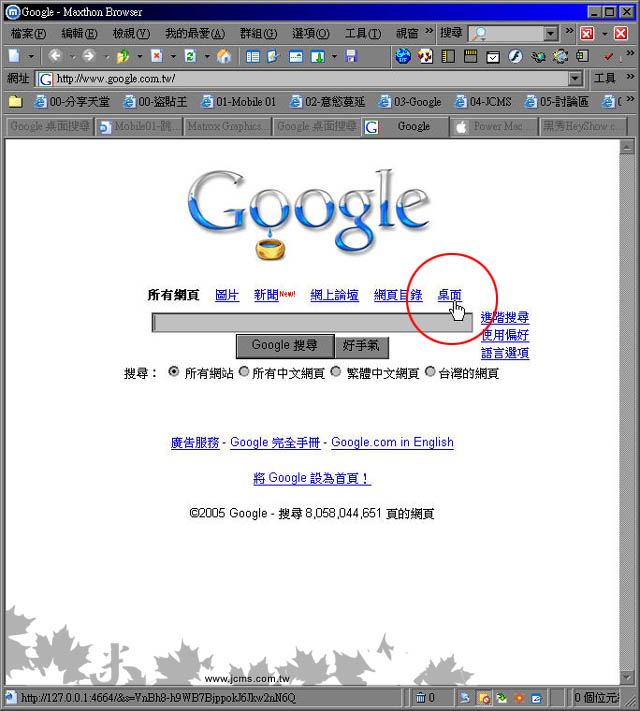
Task: Expand the plugin toolbar overflow chevron
Action: coord(630,53)
